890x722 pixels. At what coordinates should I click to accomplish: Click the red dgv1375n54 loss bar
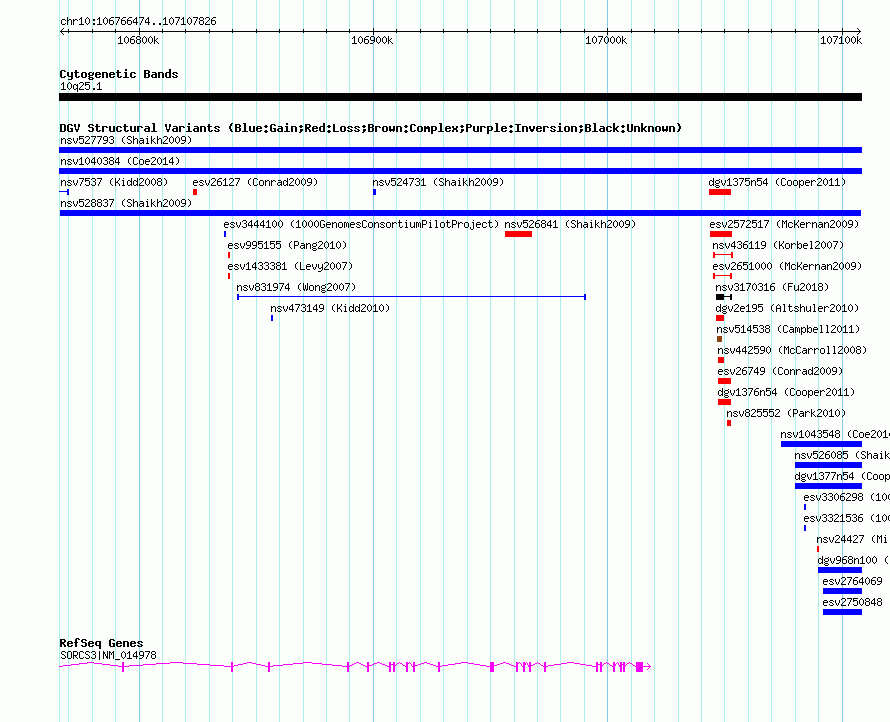click(x=720, y=192)
